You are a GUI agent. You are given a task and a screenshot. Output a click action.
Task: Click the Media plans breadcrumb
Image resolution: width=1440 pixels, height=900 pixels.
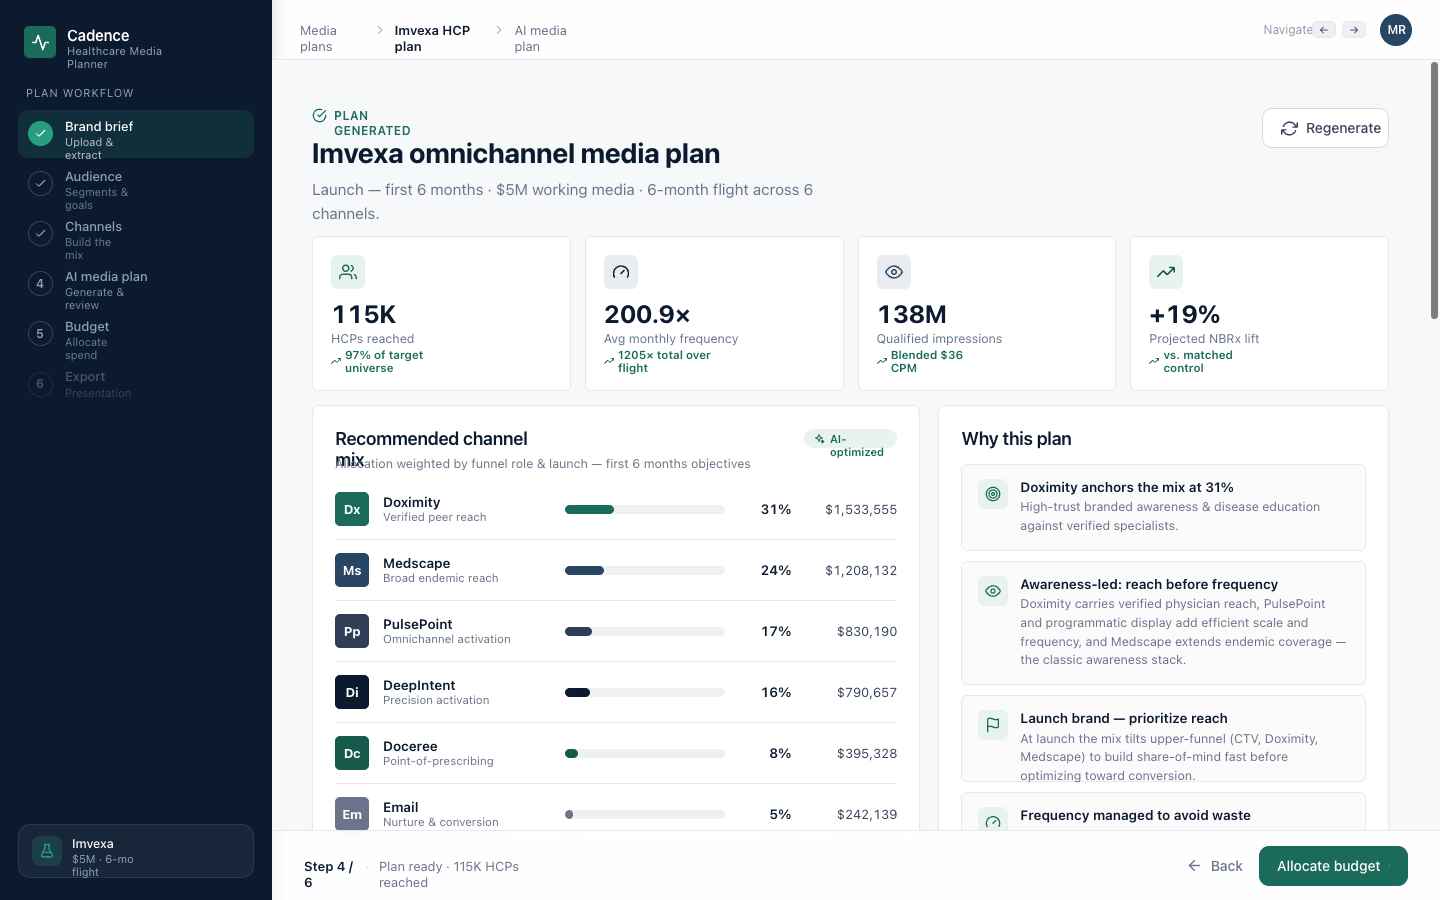(318, 38)
